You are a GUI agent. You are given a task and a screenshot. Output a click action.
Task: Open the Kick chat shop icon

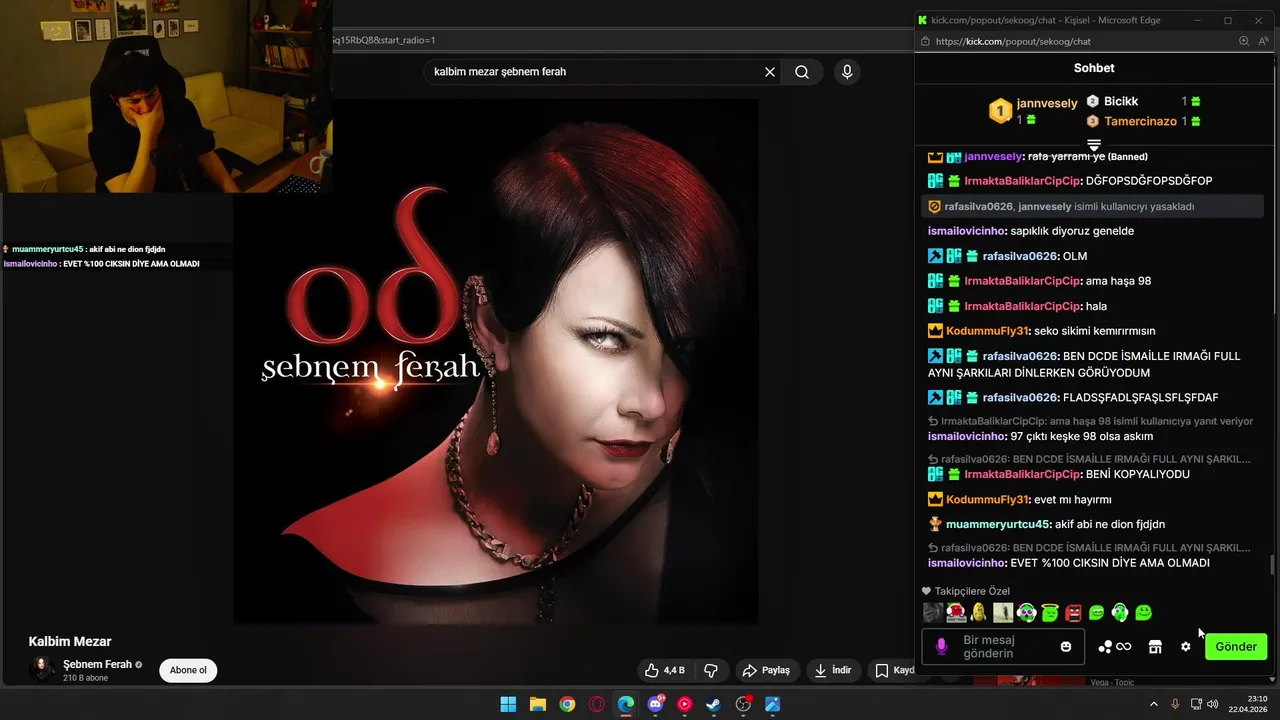(1155, 647)
